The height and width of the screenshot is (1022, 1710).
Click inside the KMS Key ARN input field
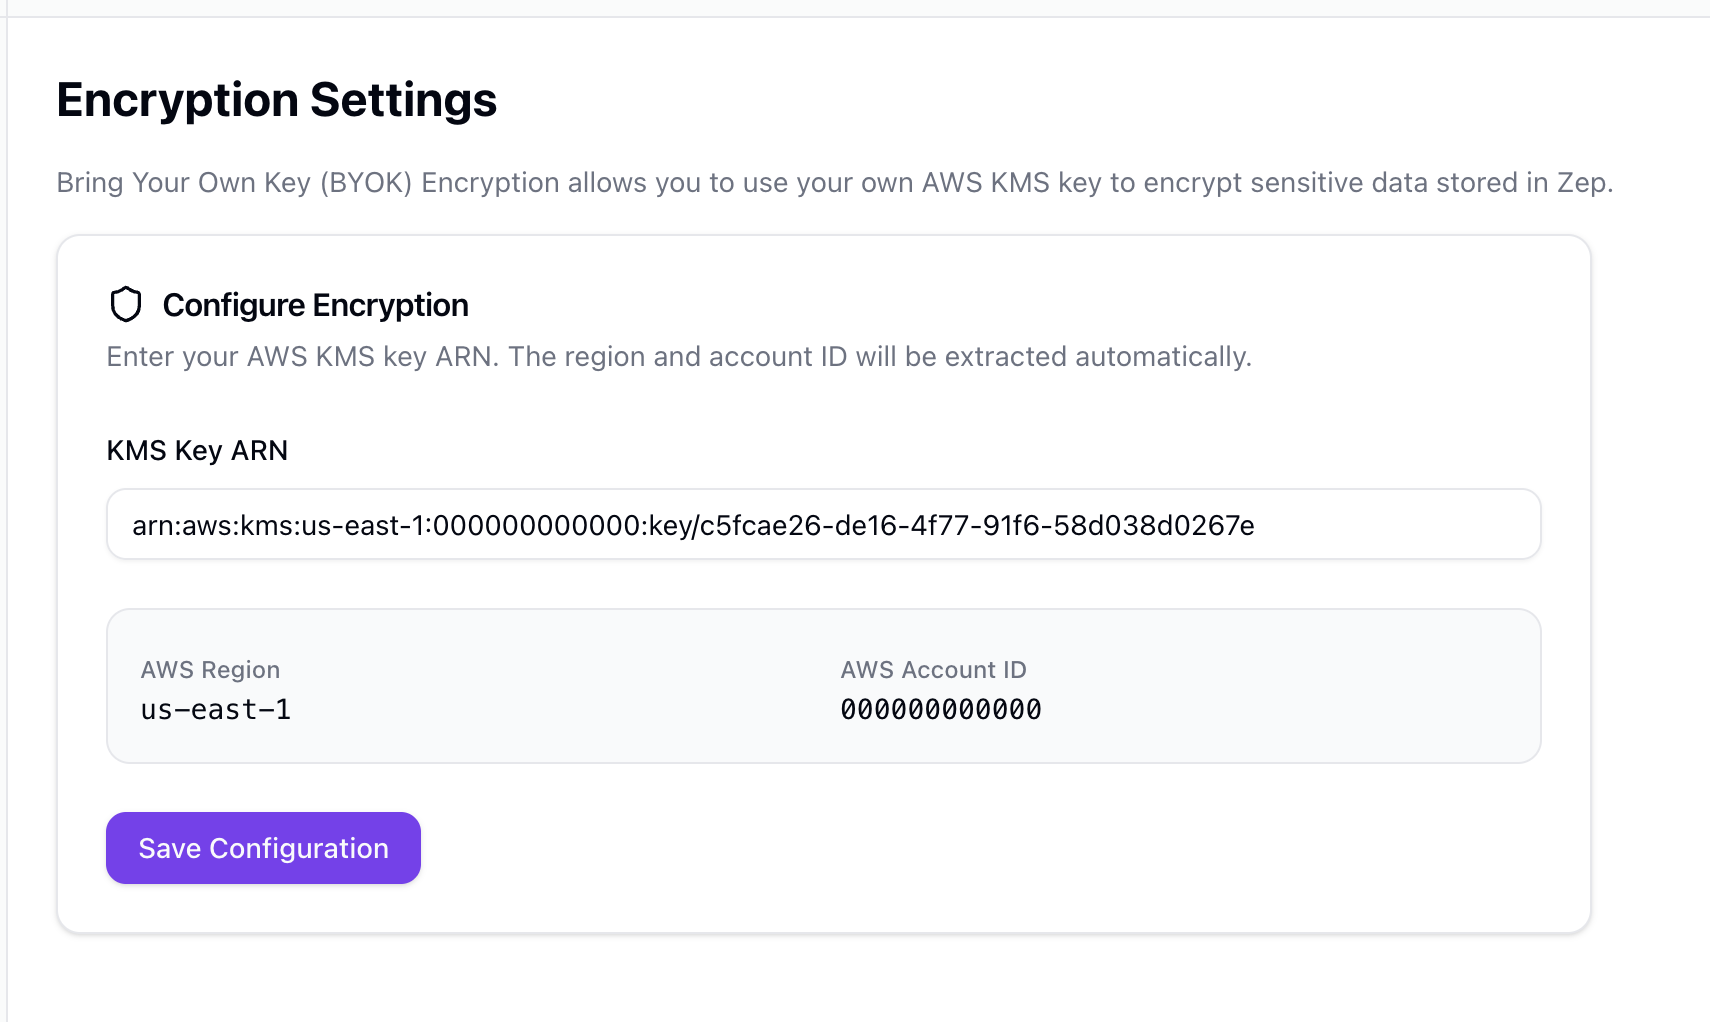(x=823, y=523)
